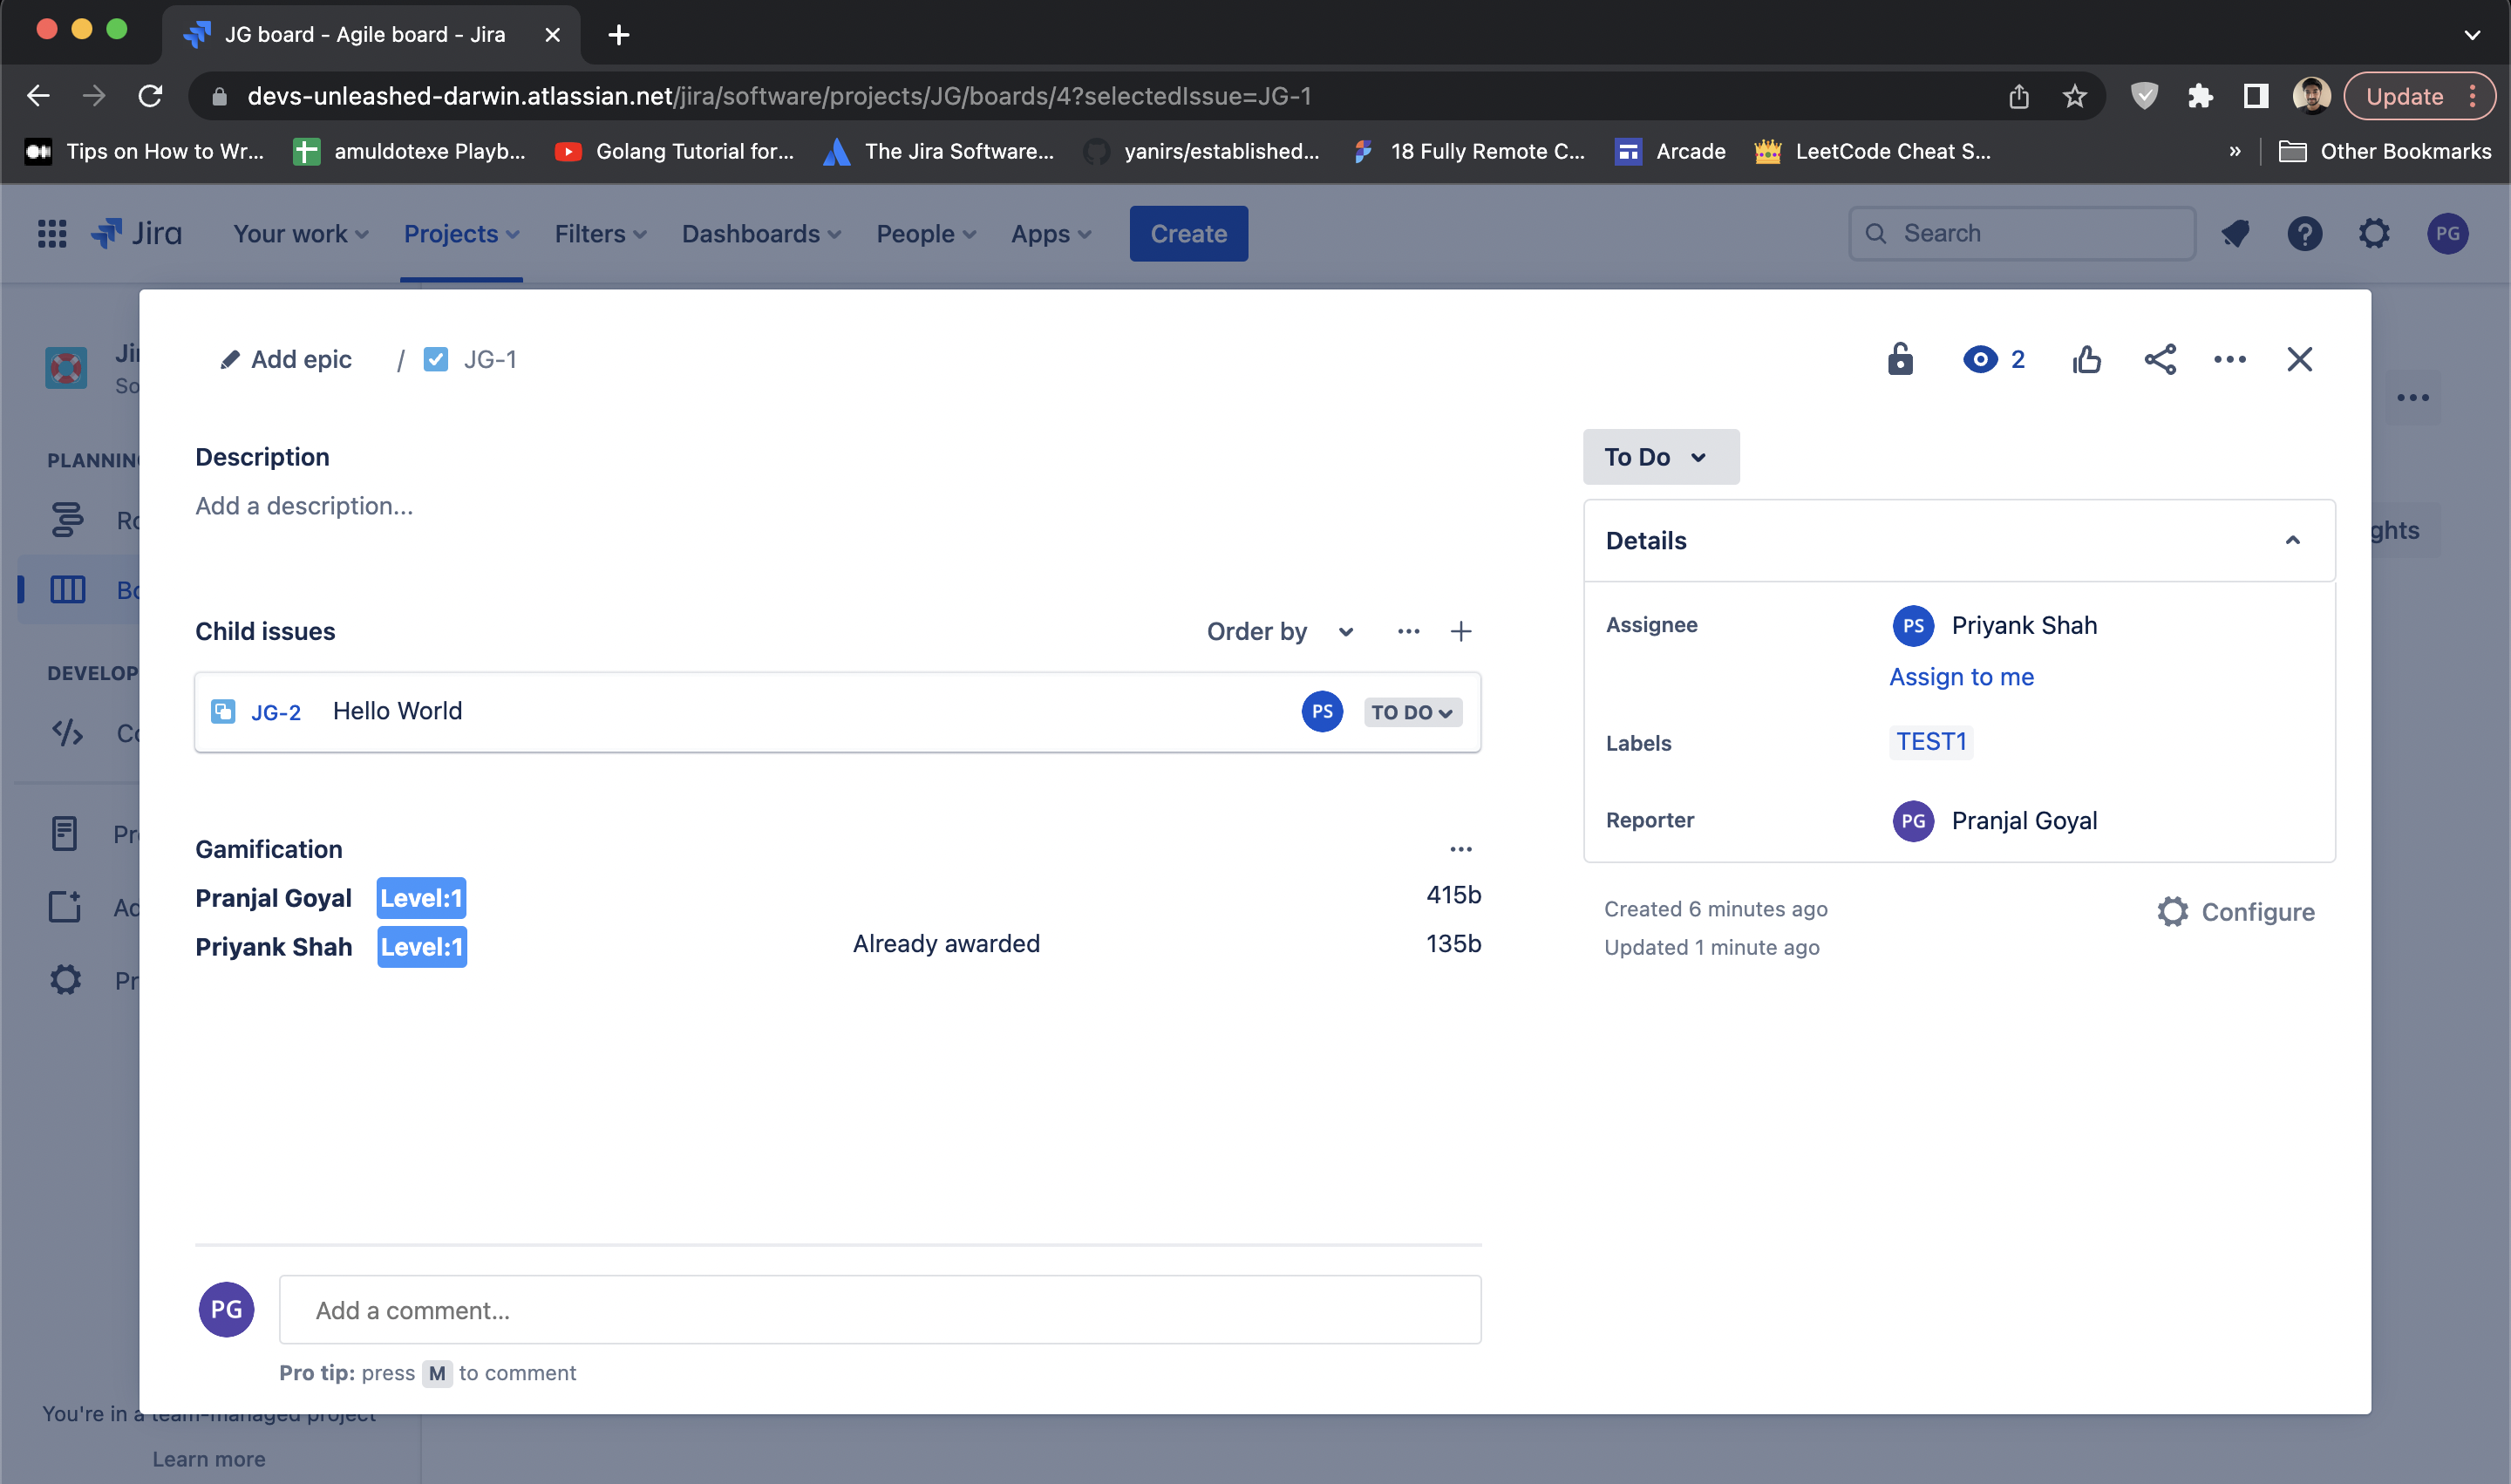Click the plus icon to add child issue
This screenshot has width=2511, height=1484.
pyautogui.click(x=1460, y=631)
